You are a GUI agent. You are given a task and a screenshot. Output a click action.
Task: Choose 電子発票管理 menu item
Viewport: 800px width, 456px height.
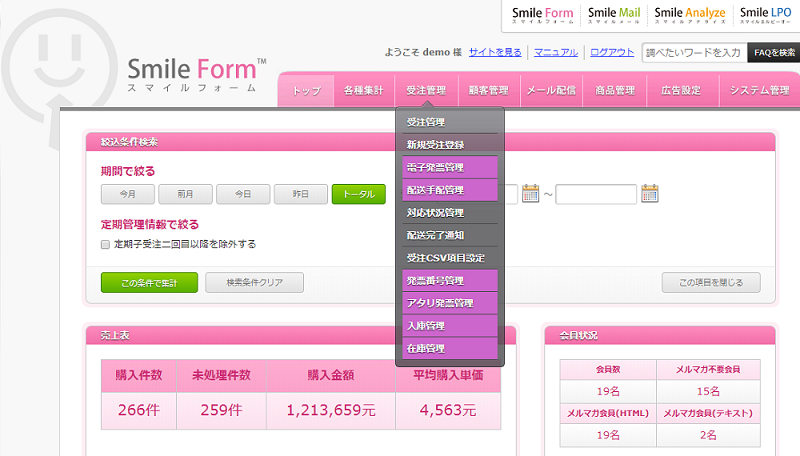pos(450,167)
